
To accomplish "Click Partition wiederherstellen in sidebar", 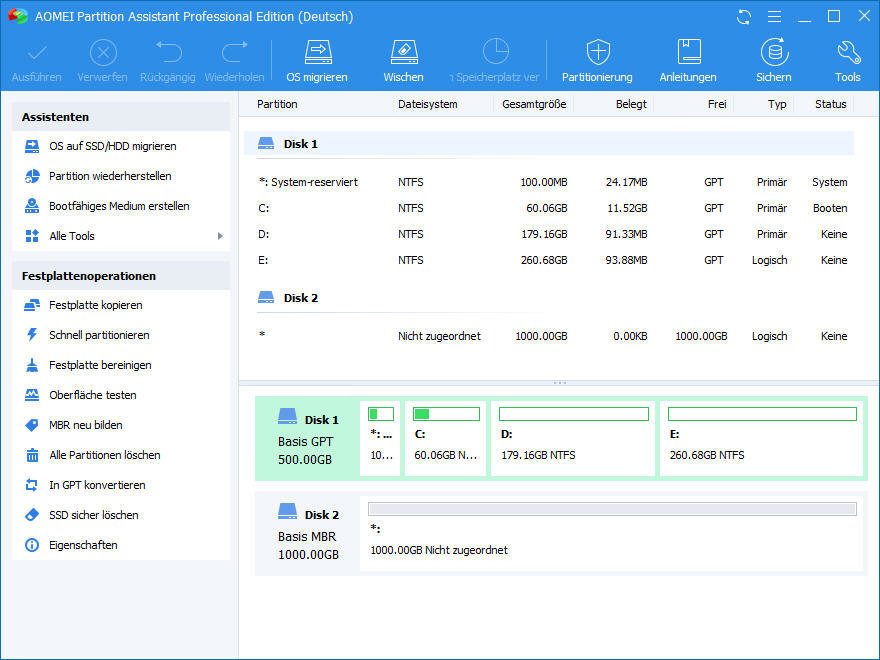I will click(110, 176).
